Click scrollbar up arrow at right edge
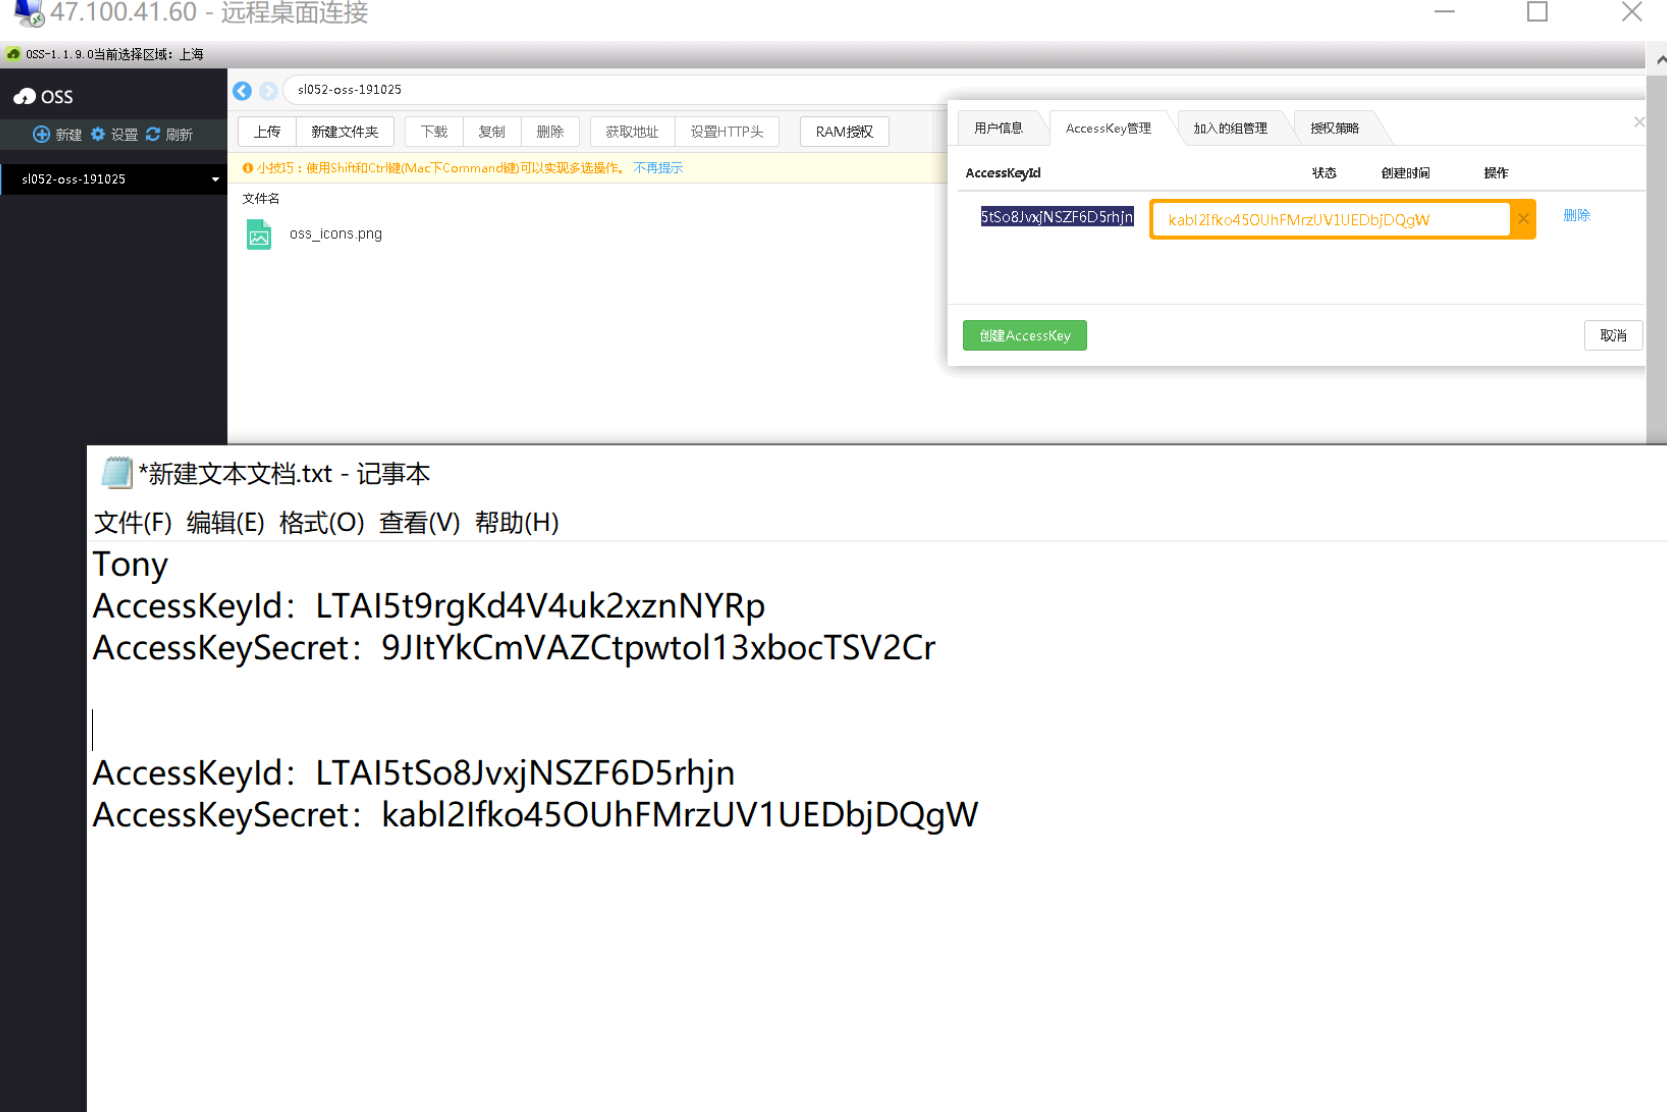Image resolution: width=1667 pixels, height=1112 pixels. click(x=1660, y=60)
